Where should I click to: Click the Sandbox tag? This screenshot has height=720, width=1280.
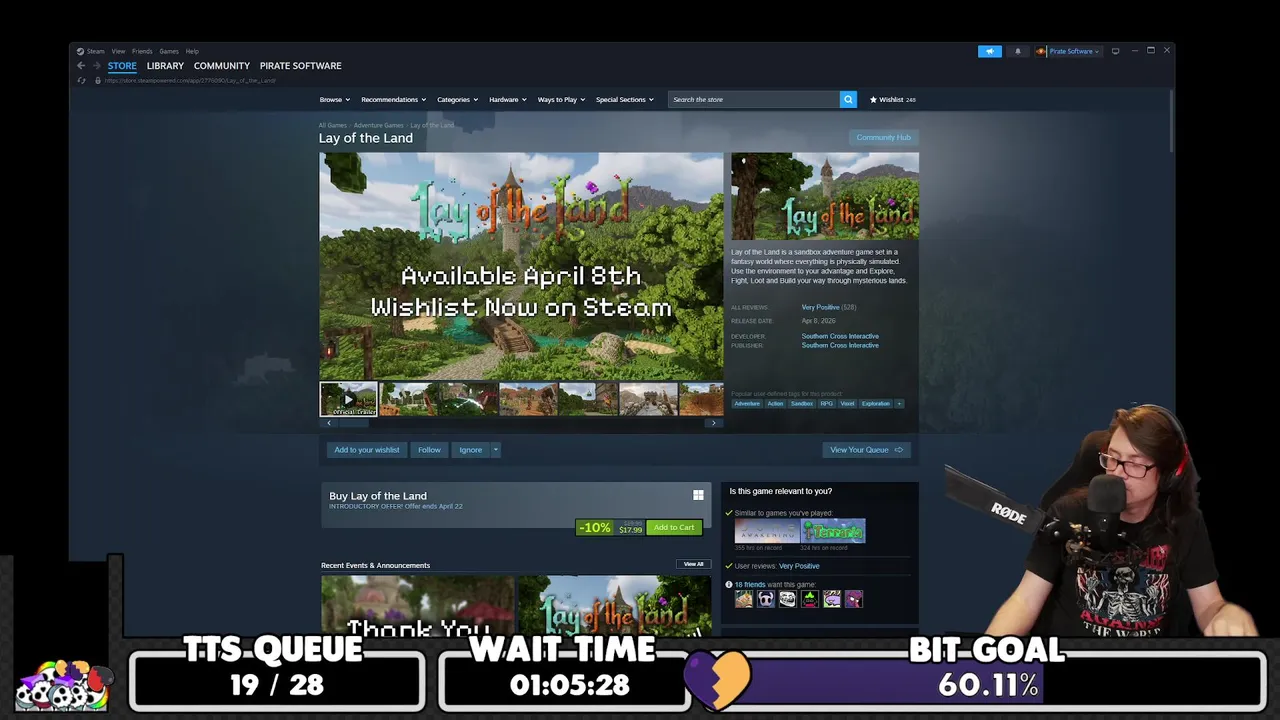(x=802, y=404)
